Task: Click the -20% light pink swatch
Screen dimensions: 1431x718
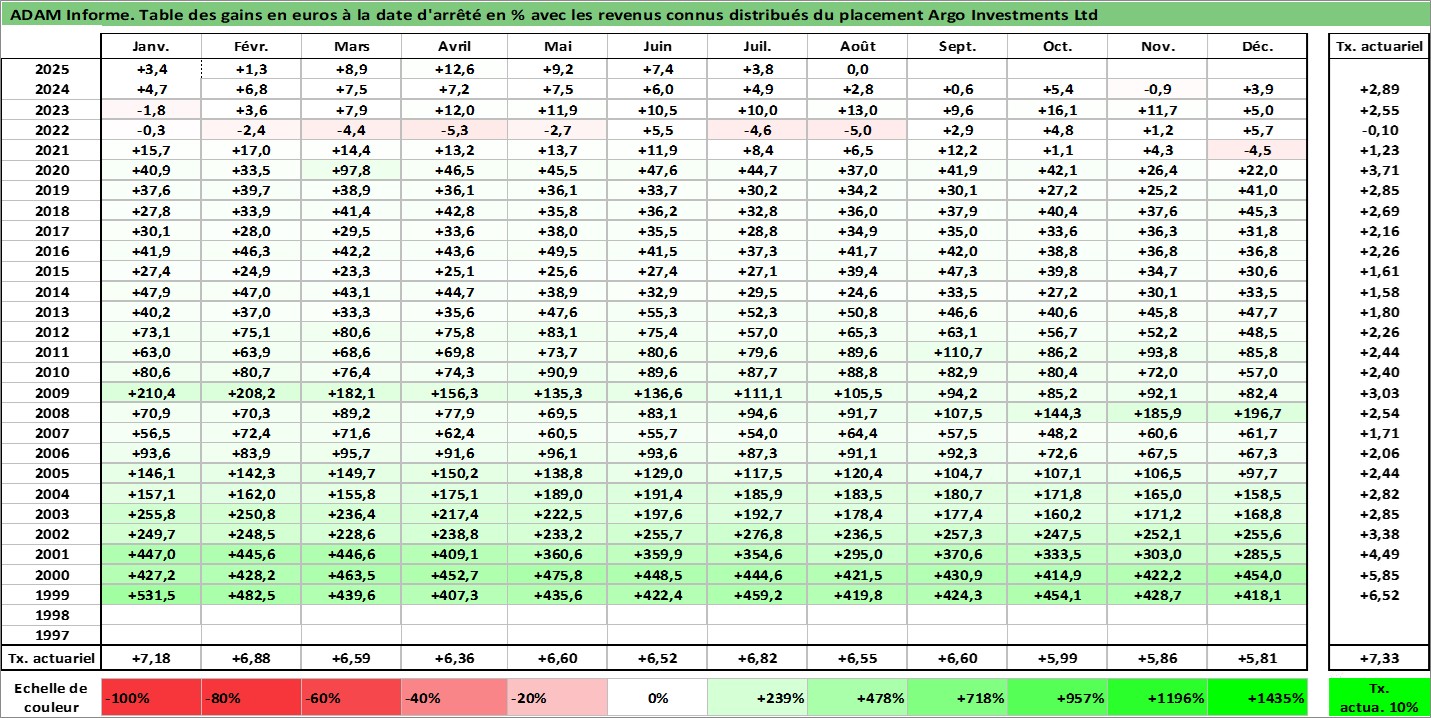Action: (557, 698)
